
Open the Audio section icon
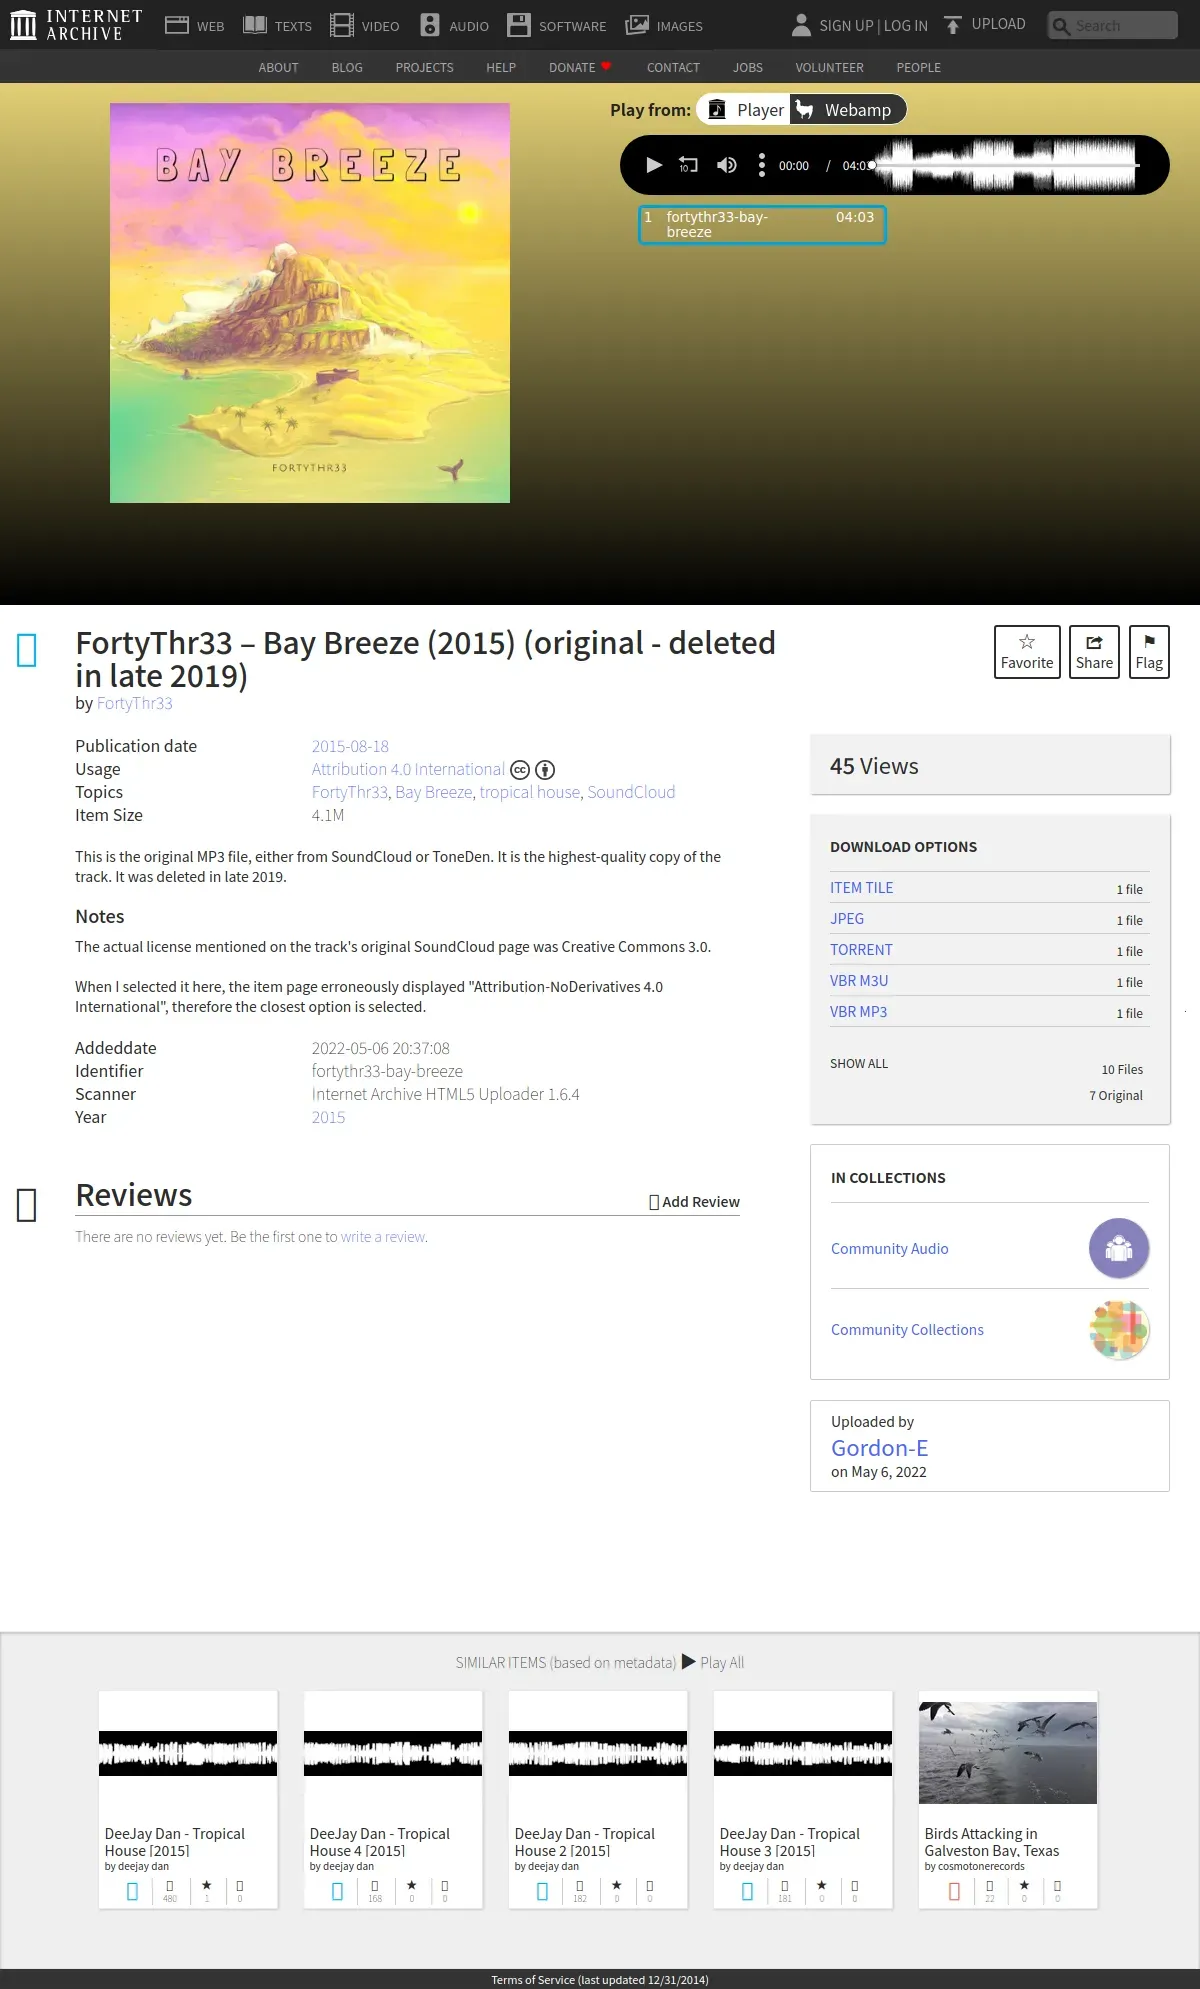(x=430, y=25)
